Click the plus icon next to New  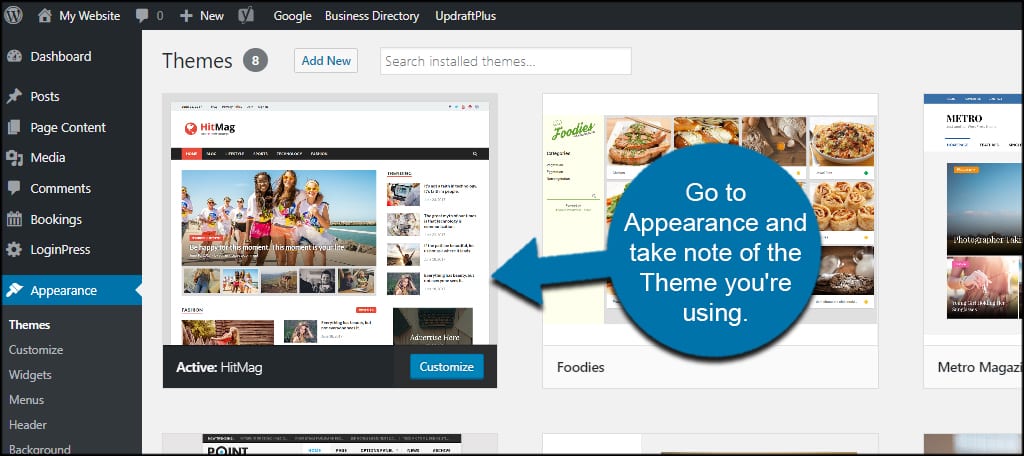click(186, 16)
